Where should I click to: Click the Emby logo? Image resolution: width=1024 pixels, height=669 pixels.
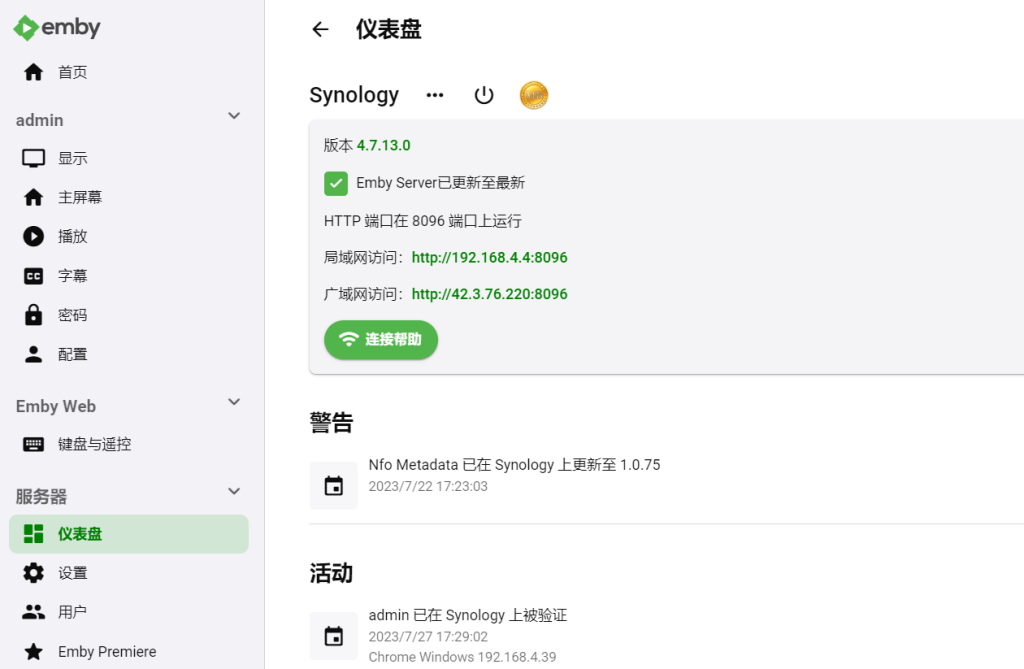(57, 27)
